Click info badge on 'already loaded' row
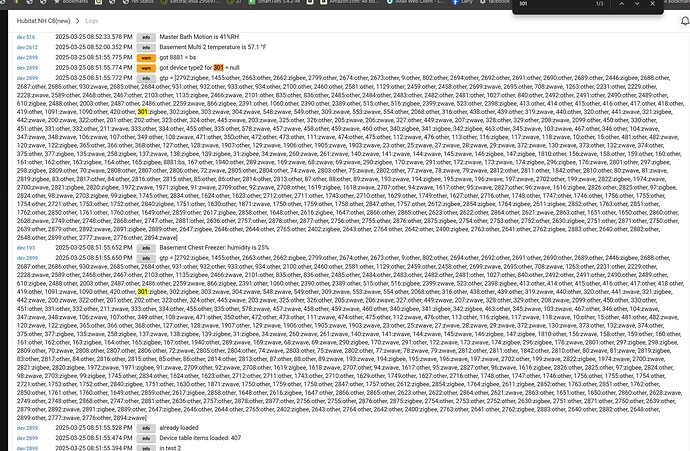This screenshot has width=690, height=451. (x=146, y=428)
